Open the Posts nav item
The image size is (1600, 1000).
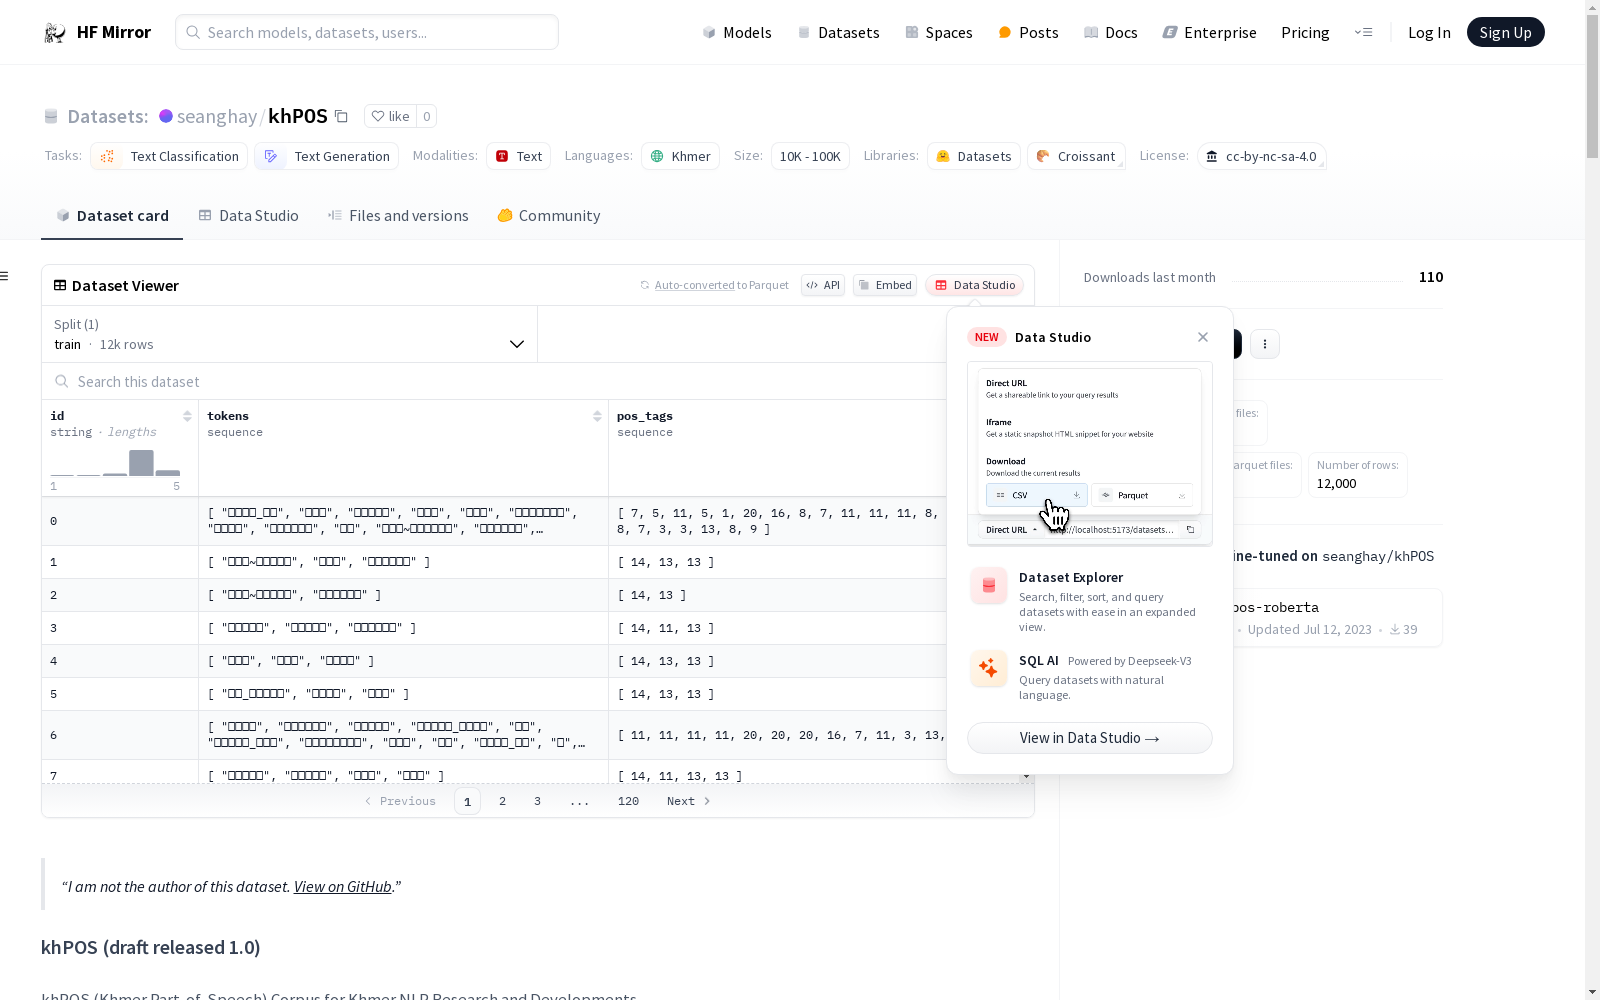(x=1029, y=33)
